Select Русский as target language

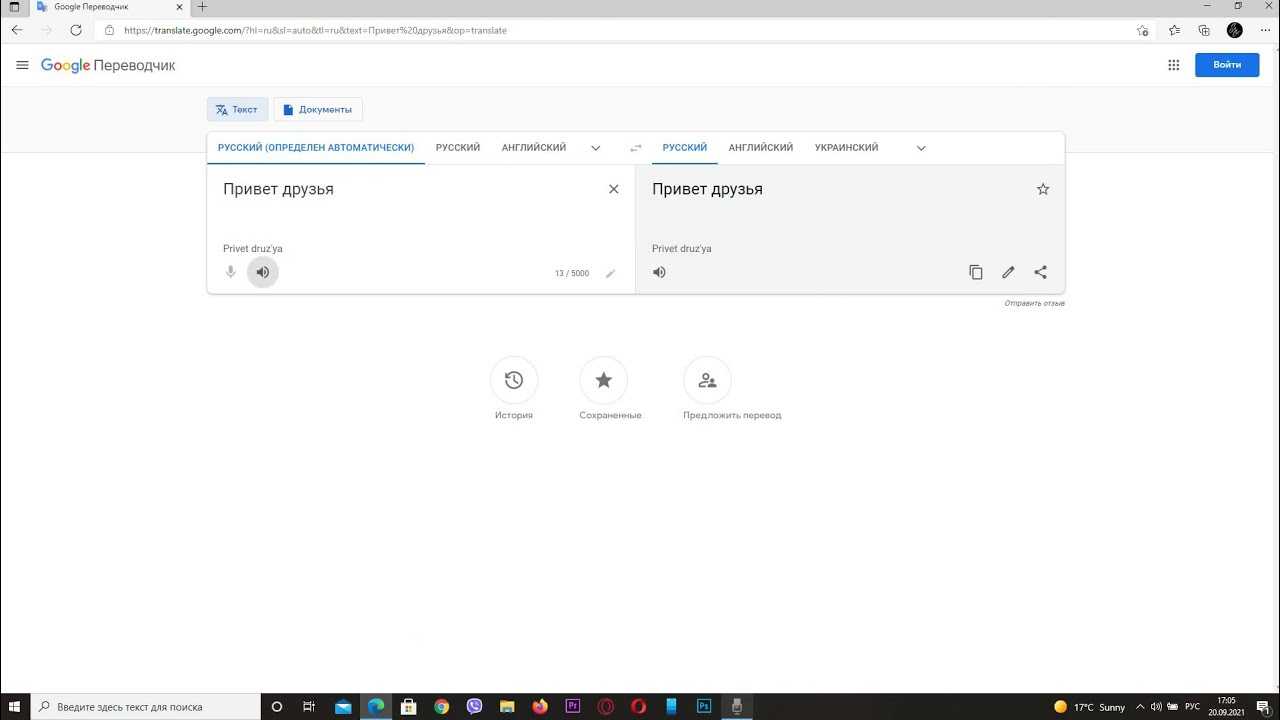click(685, 148)
